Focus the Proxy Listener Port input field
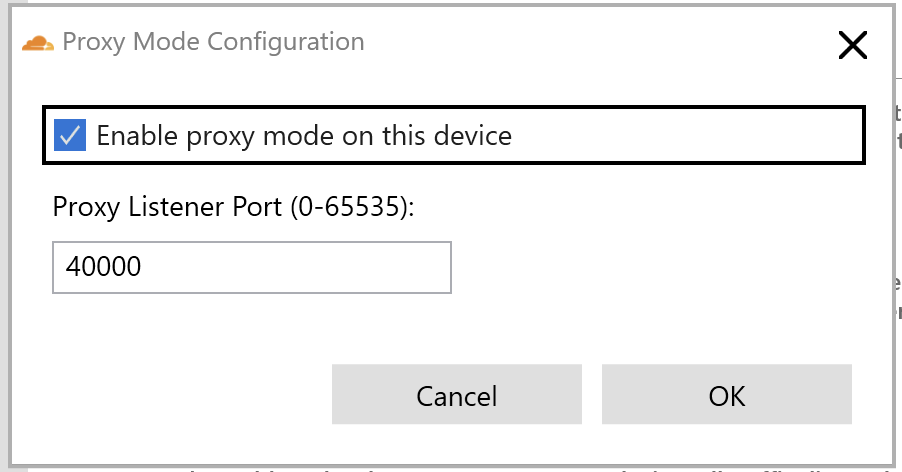This screenshot has width=902, height=472. click(x=251, y=267)
